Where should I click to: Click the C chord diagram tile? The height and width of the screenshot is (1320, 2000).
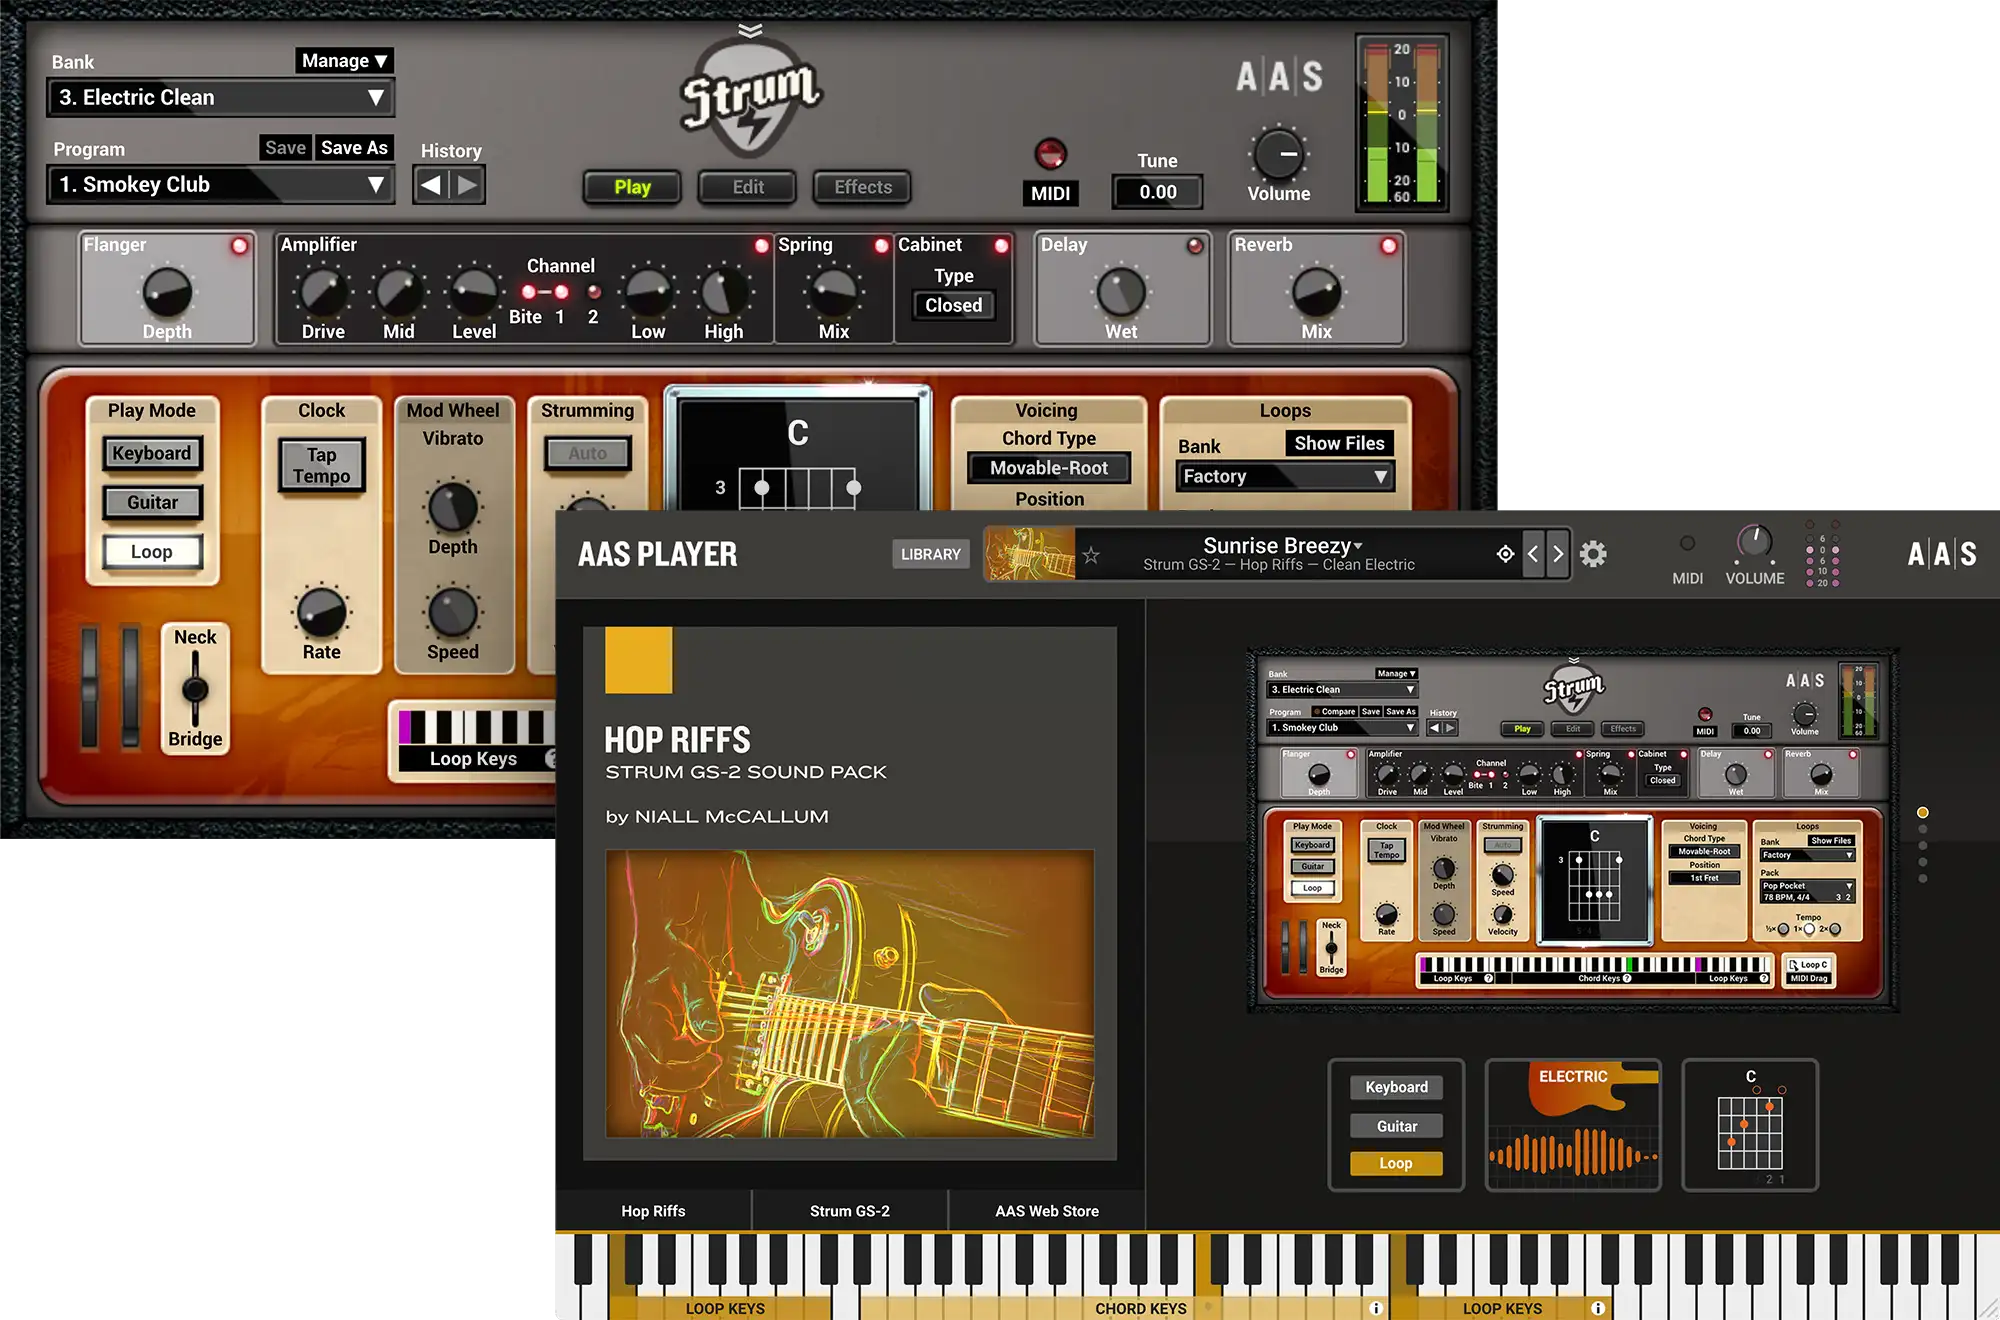tap(1750, 1125)
